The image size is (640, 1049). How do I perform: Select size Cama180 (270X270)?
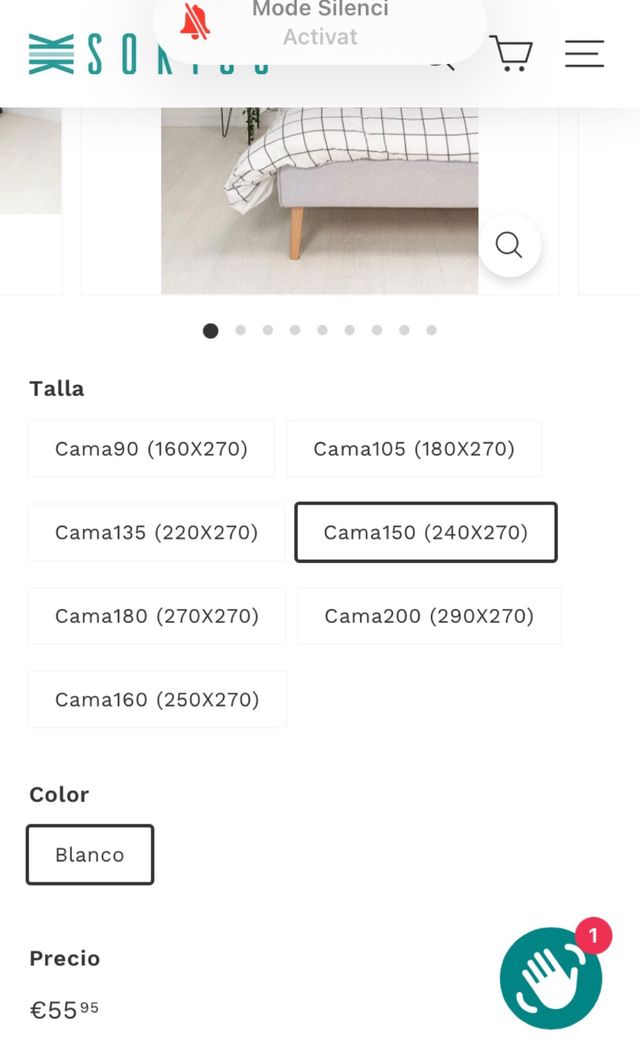tap(157, 616)
